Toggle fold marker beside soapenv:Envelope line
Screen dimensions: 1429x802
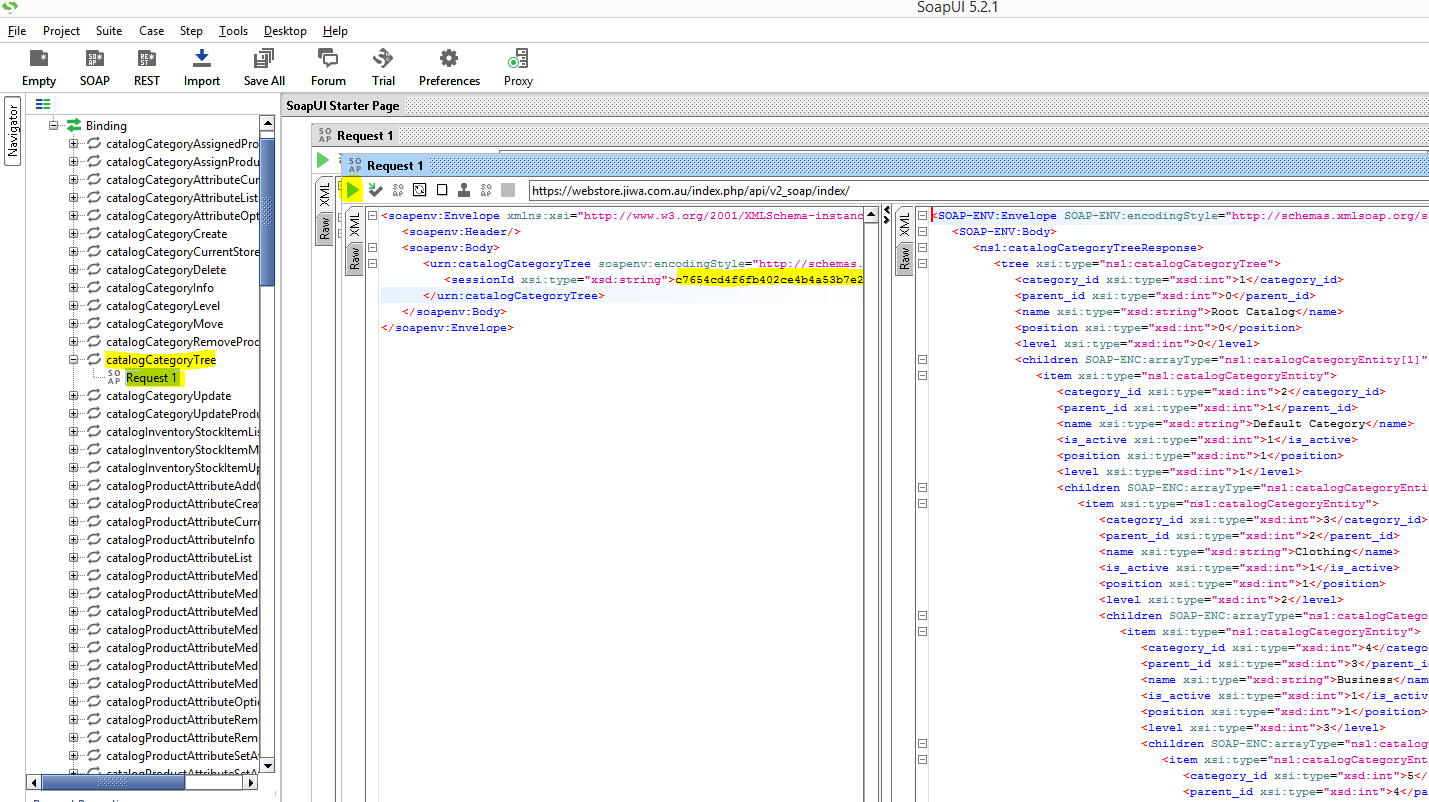click(372, 216)
